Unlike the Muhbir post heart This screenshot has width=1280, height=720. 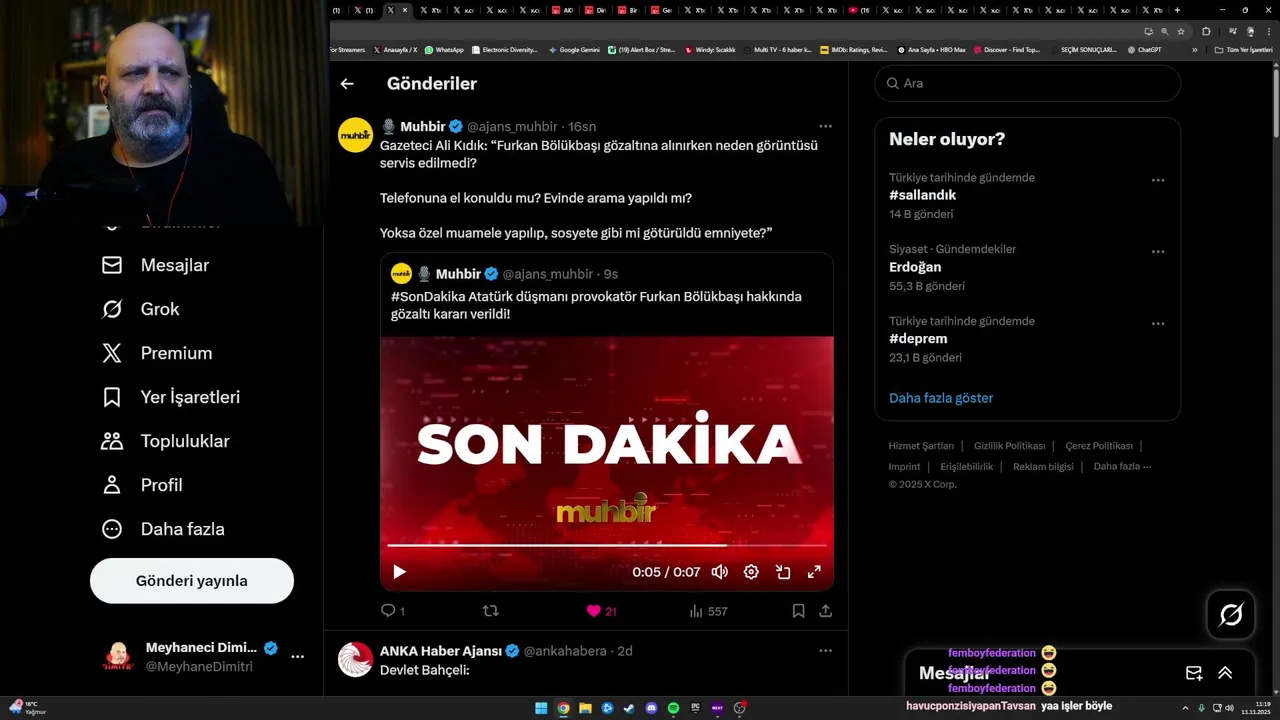tap(600, 610)
